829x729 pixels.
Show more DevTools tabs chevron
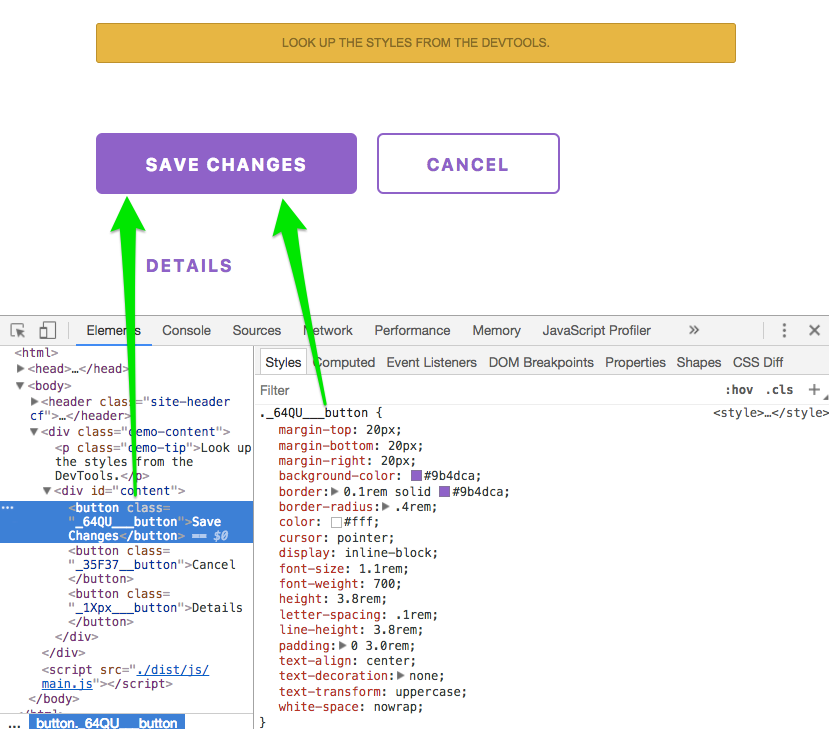pos(694,330)
